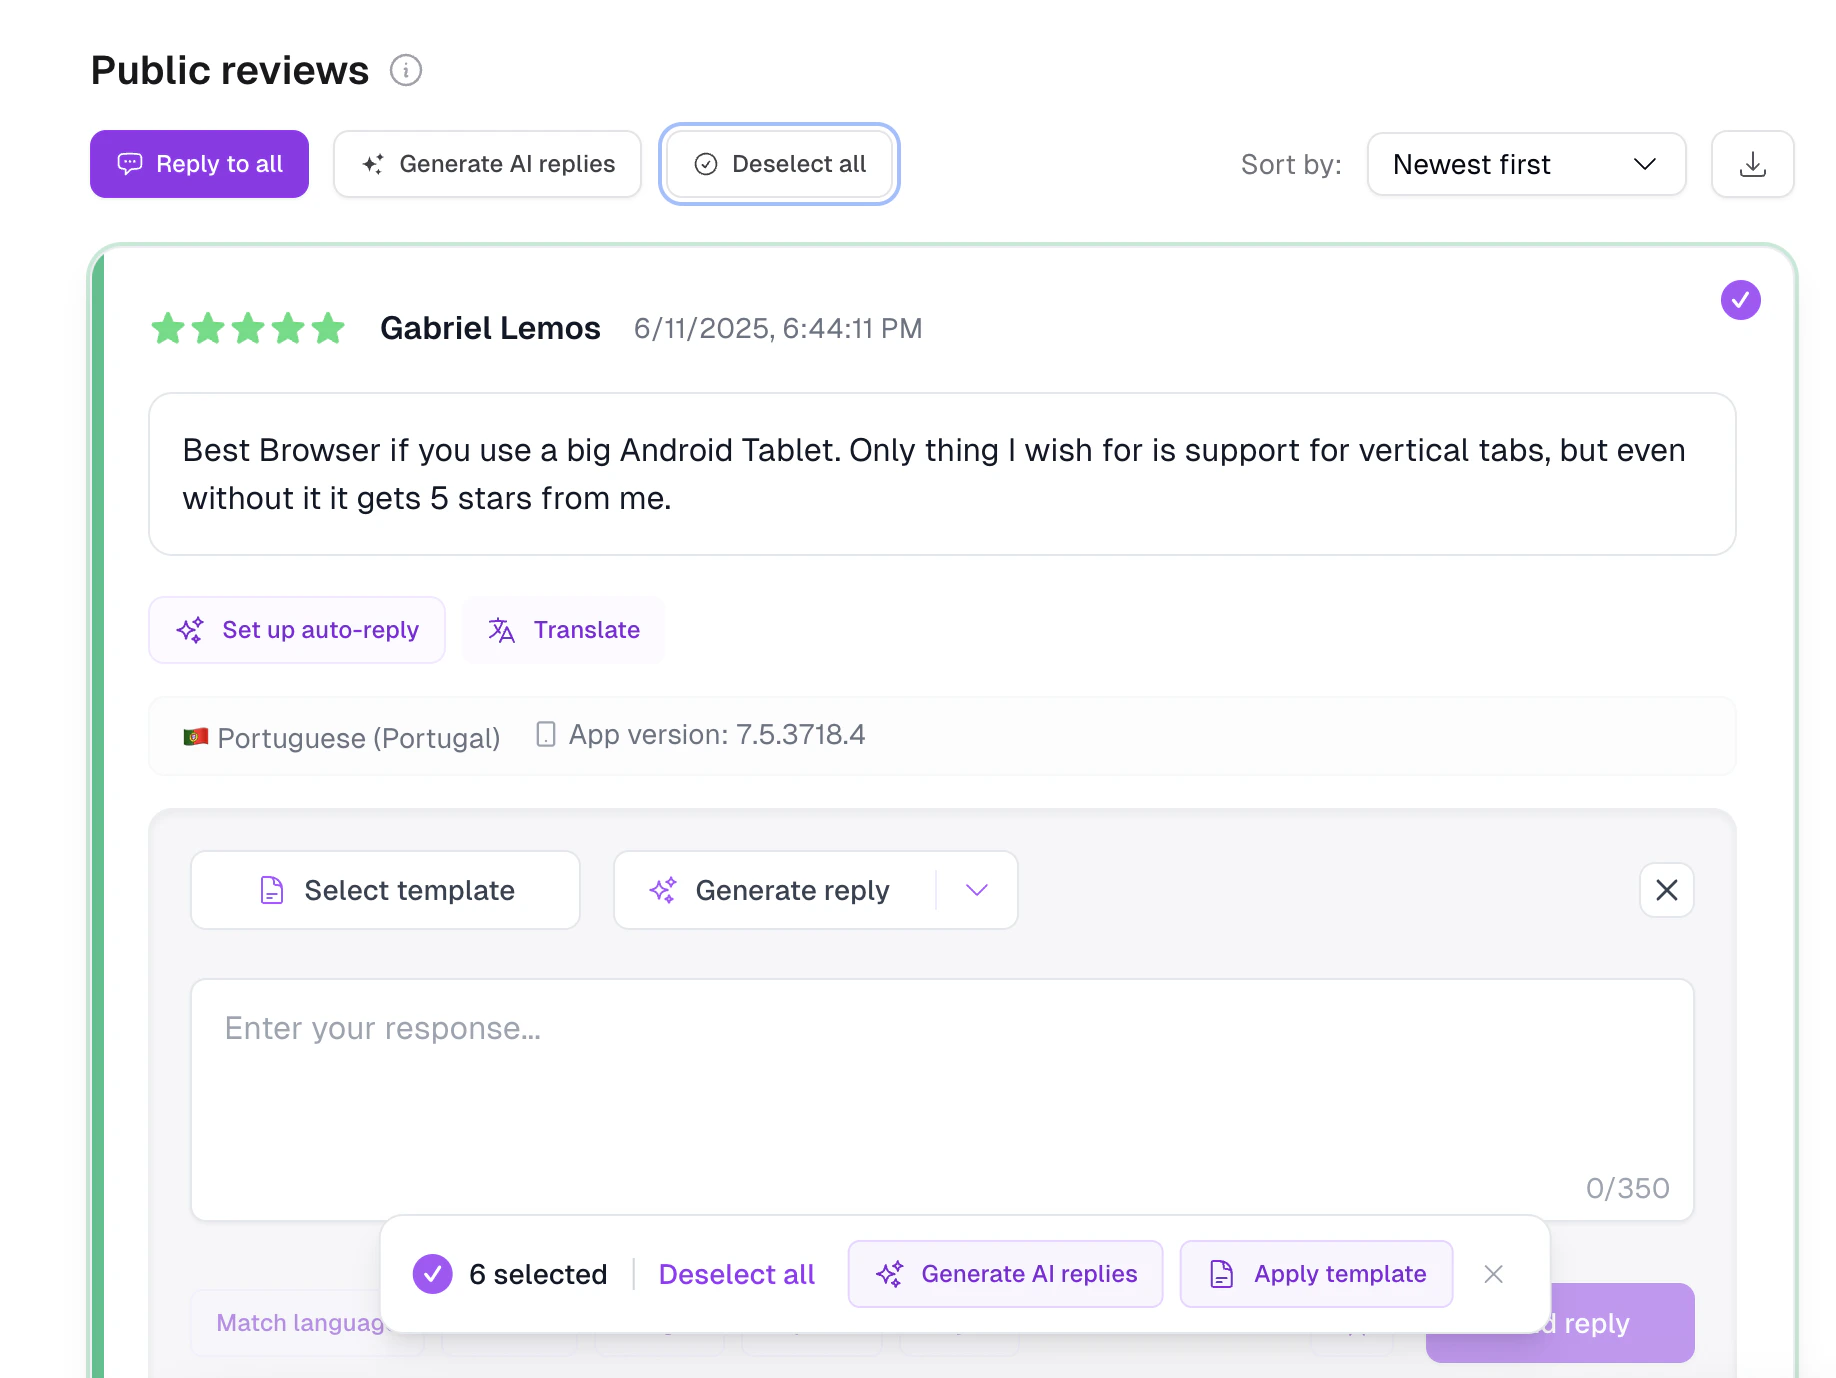
Task: Click Generate AI replies in bottom bar
Action: click(1006, 1274)
